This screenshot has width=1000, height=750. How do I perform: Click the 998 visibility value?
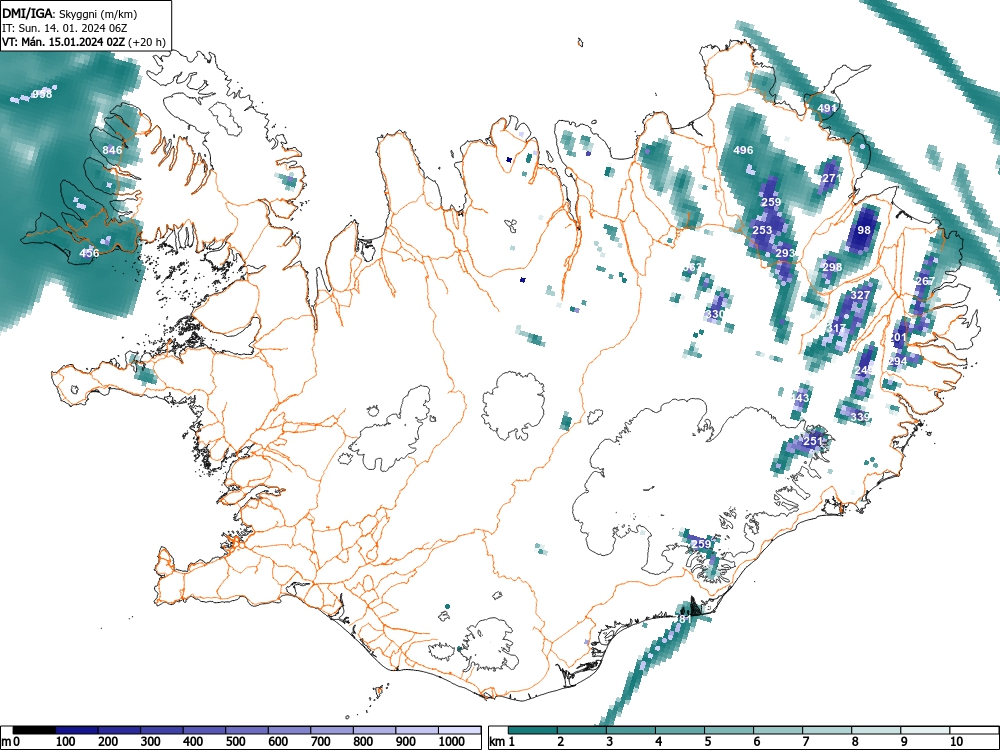[x=42, y=94]
